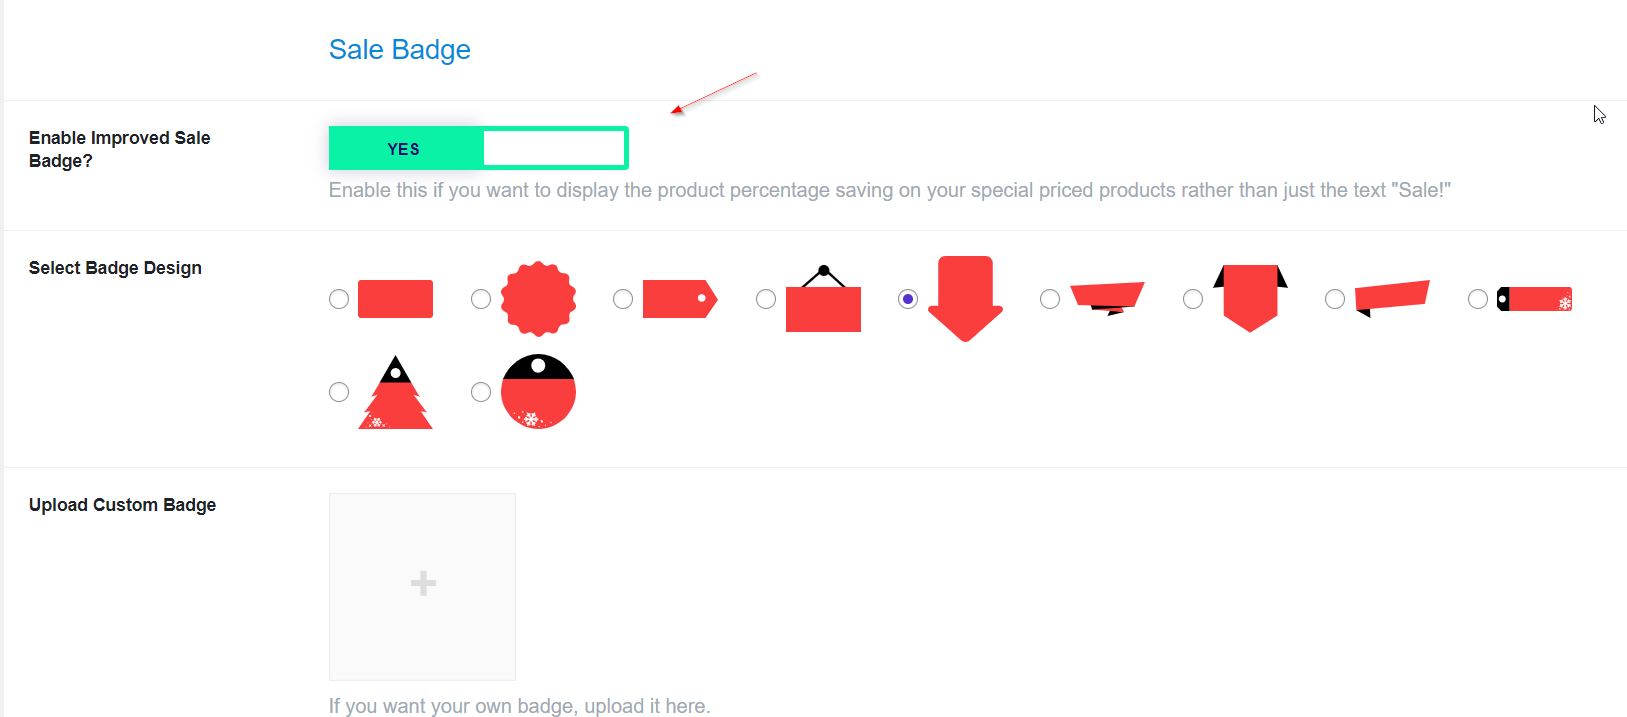Click the round ornament ball badge image
Image resolution: width=1627 pixels, height=717 pixels.
click(538, 392)
